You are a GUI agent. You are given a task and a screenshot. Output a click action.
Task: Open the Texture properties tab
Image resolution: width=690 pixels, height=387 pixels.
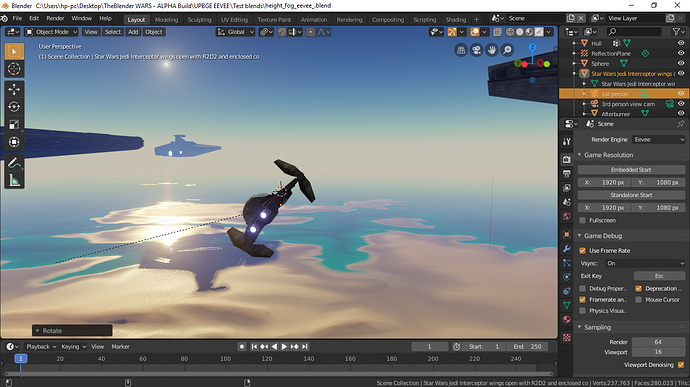click(x=567, y=338)
